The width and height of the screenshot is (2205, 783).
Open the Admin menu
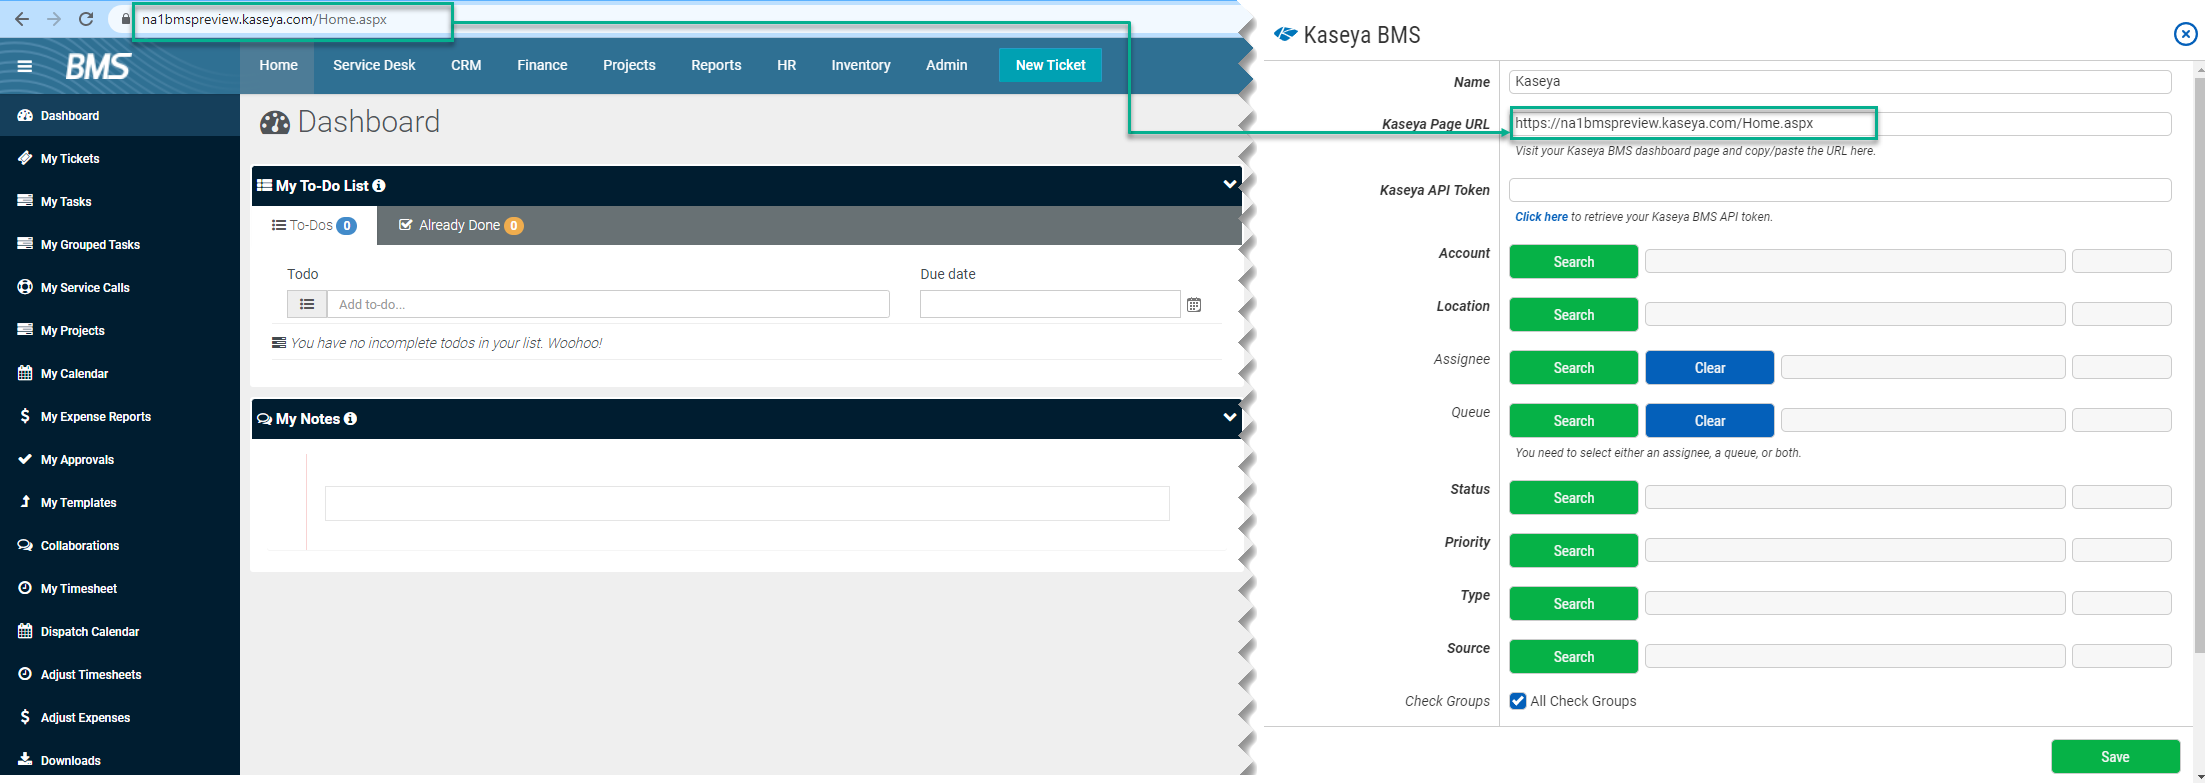(x=946, y=65)
